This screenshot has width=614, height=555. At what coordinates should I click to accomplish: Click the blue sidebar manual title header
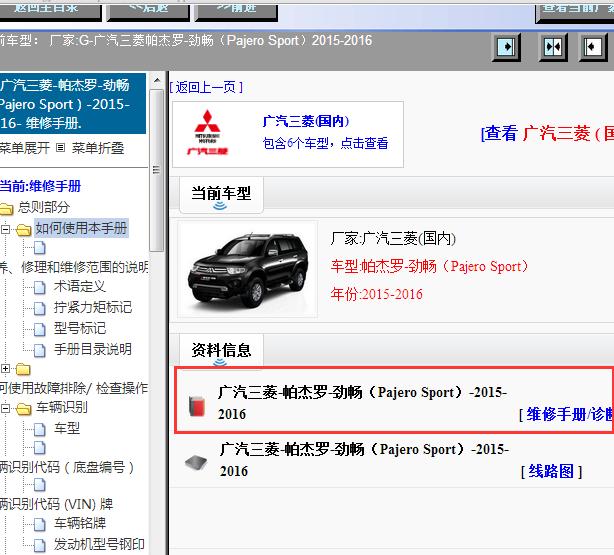pos(73,103)
